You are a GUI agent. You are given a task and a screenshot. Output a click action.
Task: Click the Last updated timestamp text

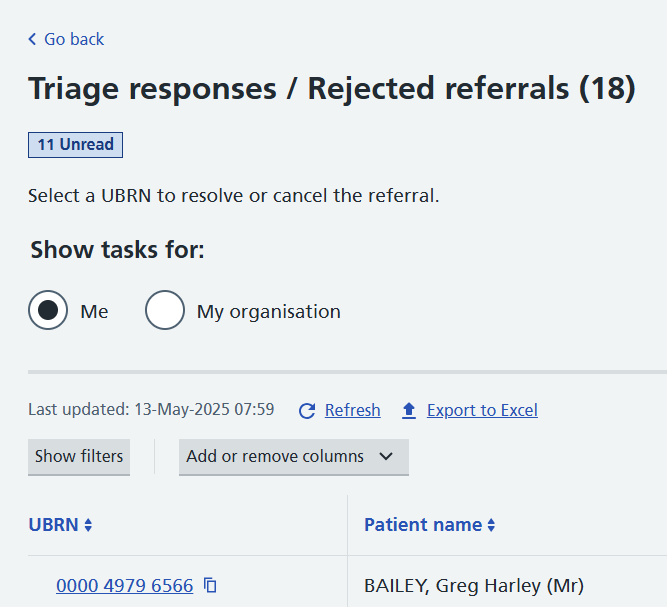(x=151, y=410)
